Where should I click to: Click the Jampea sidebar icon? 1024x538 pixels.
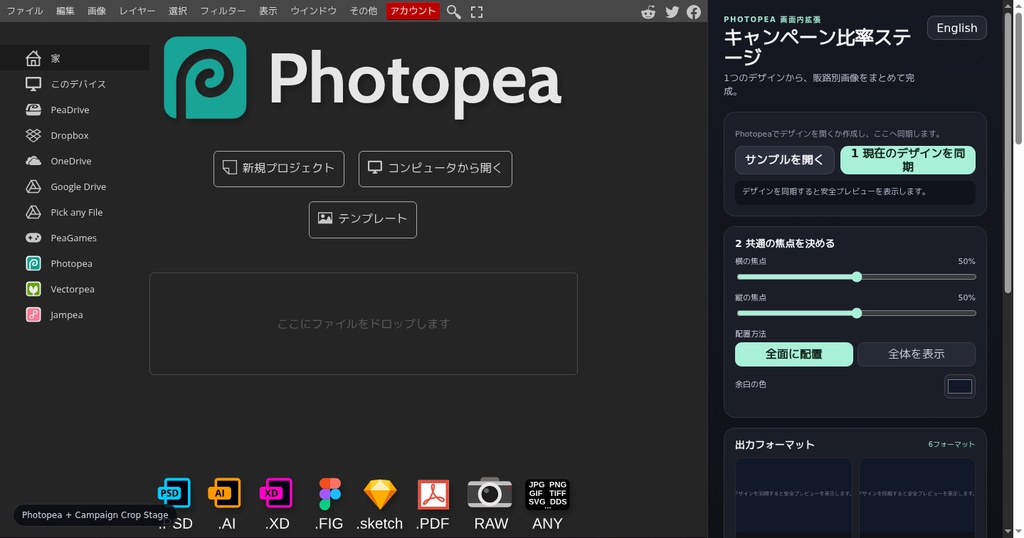(x=33, y=315)
